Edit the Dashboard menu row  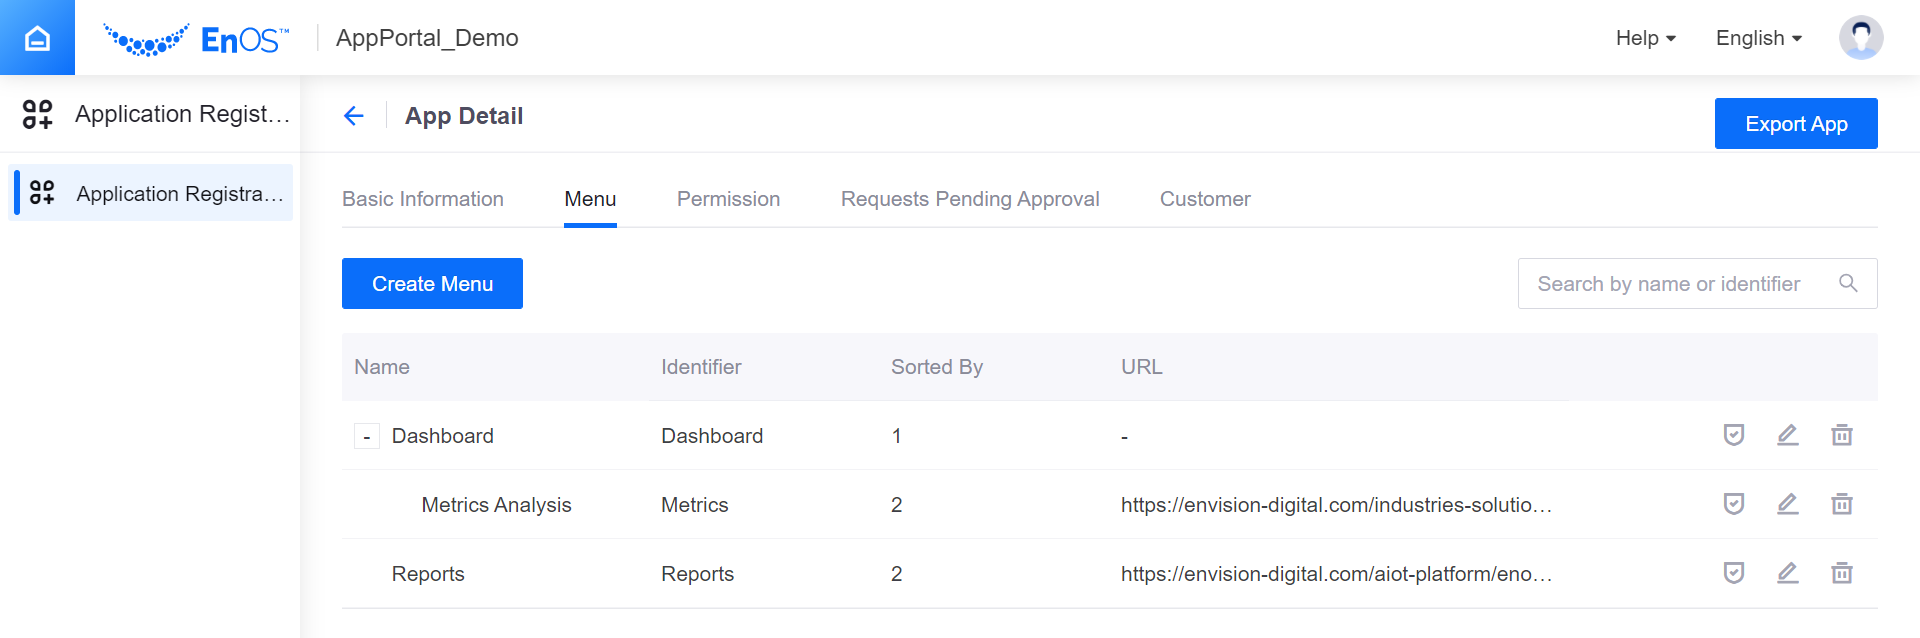pyautogui.click(x=1787, y=435)
